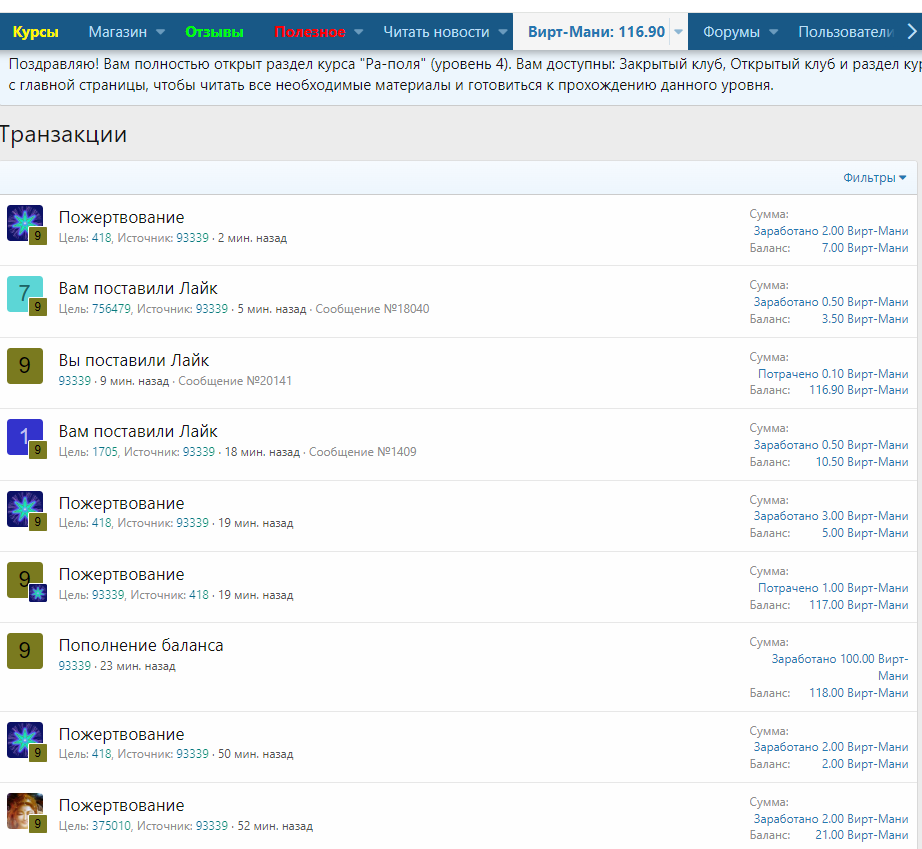Screen dimensions: 922x849
Task: Select Полезное in the navigation bar
Action: click(x=310, y=32)
